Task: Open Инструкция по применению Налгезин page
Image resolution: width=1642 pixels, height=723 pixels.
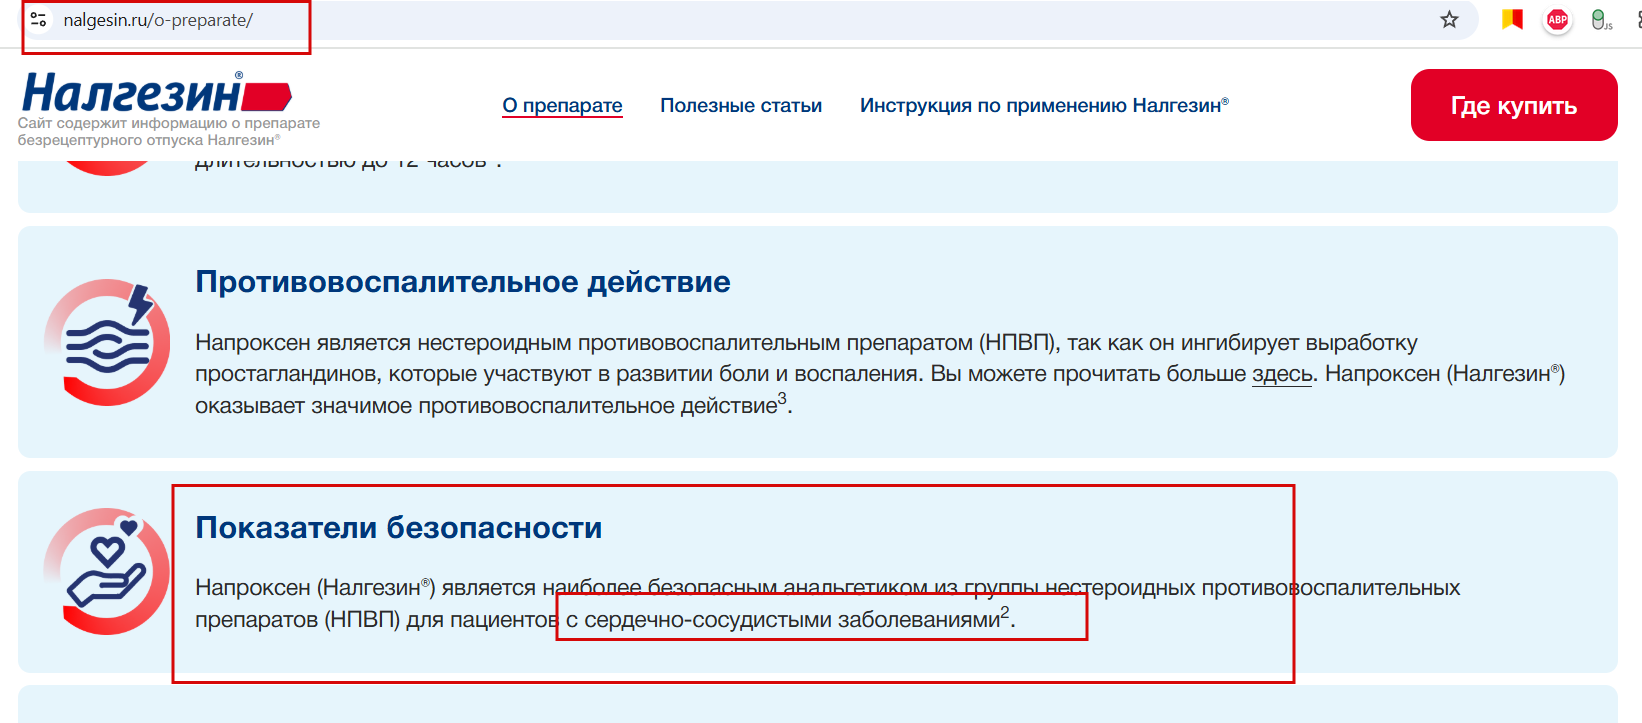Action: point(1044,105)
